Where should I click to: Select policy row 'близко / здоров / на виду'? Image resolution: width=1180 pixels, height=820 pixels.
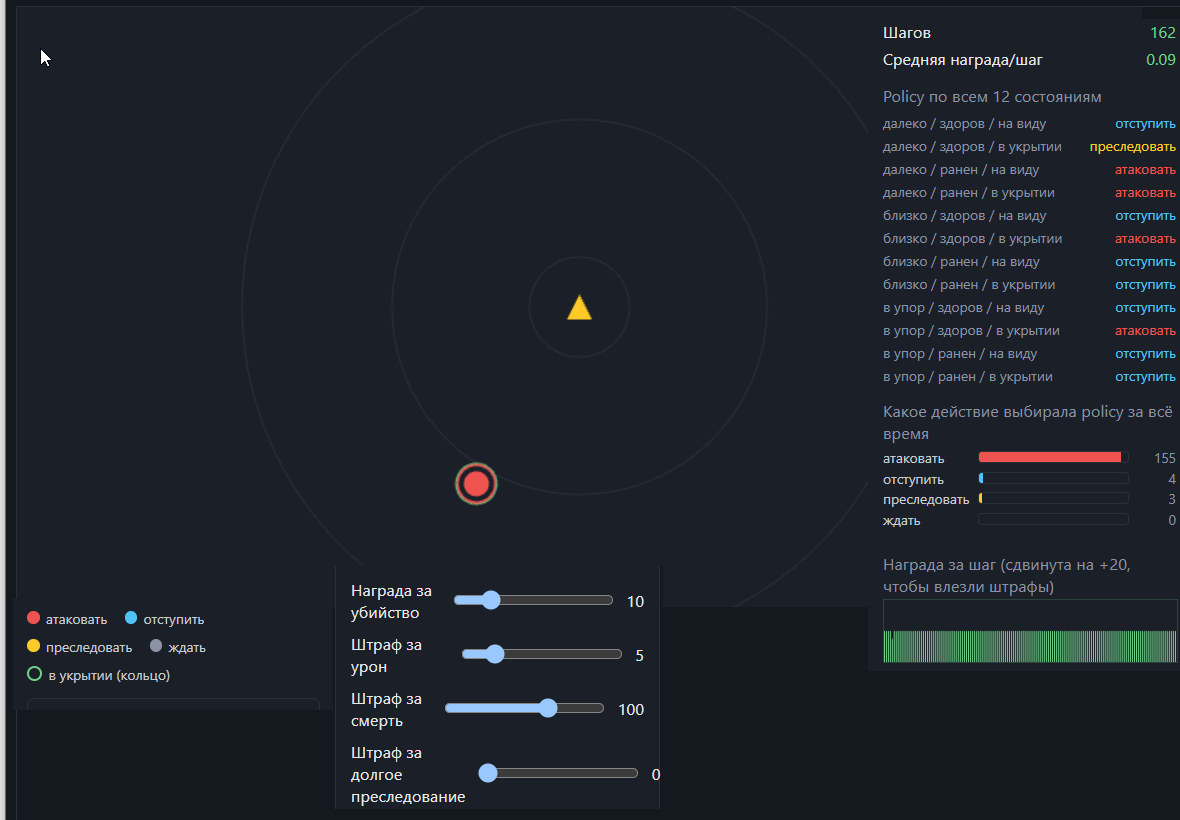(x=1029, y=216)
